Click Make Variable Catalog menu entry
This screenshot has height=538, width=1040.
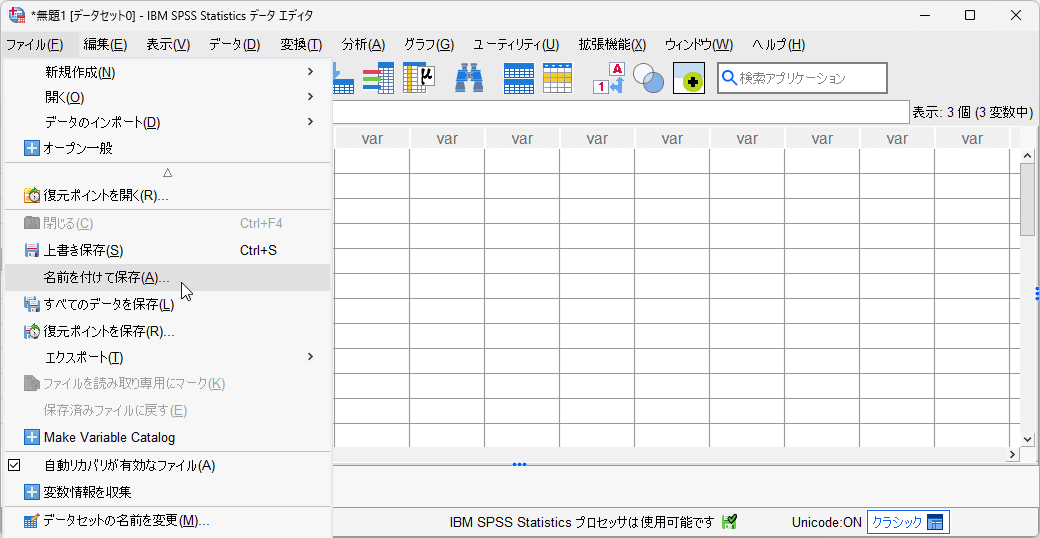[x=167, y=438]
